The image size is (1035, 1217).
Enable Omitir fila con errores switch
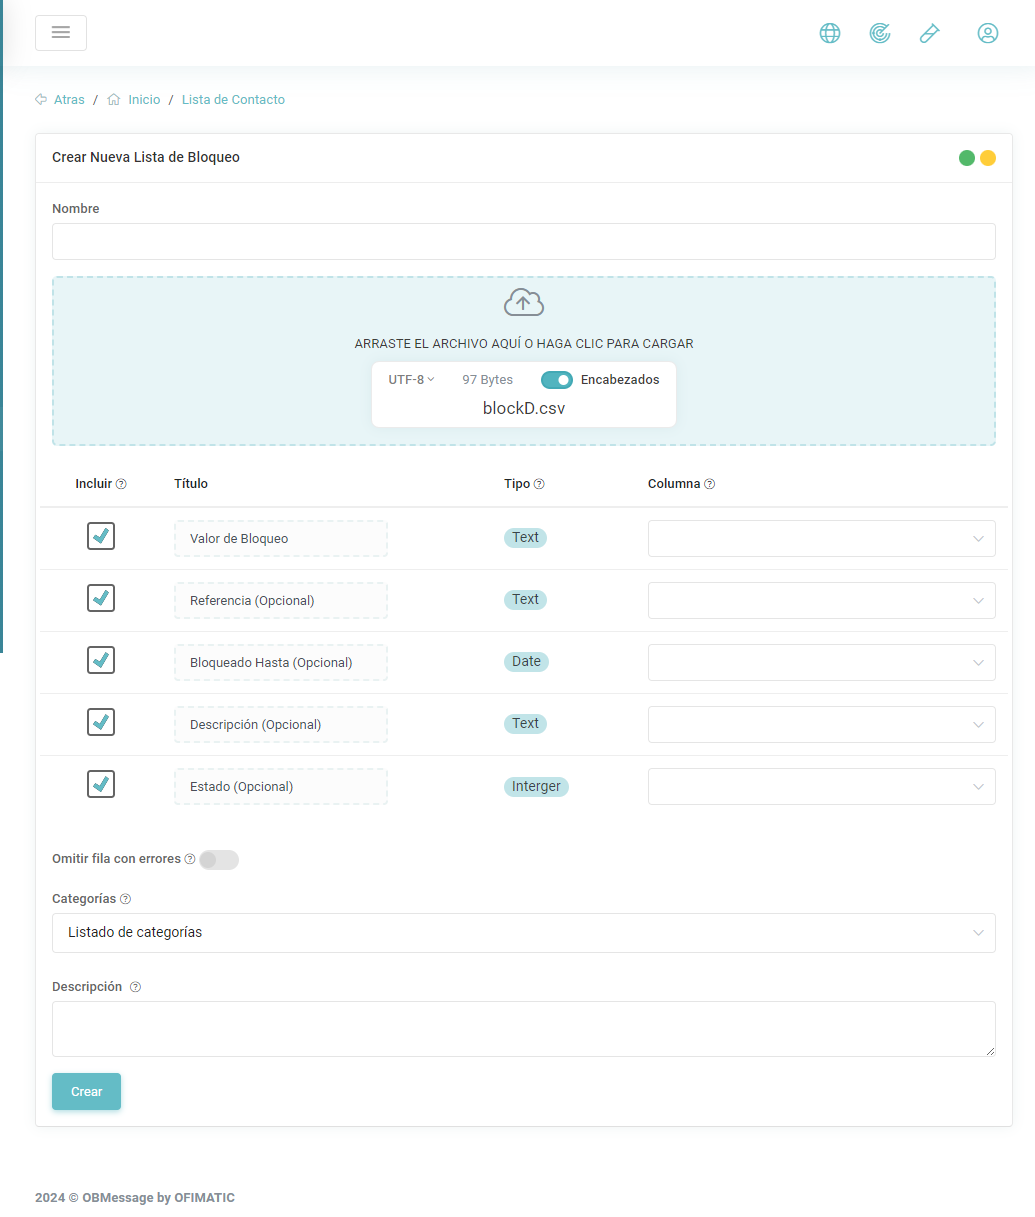[x=219, y=860]
